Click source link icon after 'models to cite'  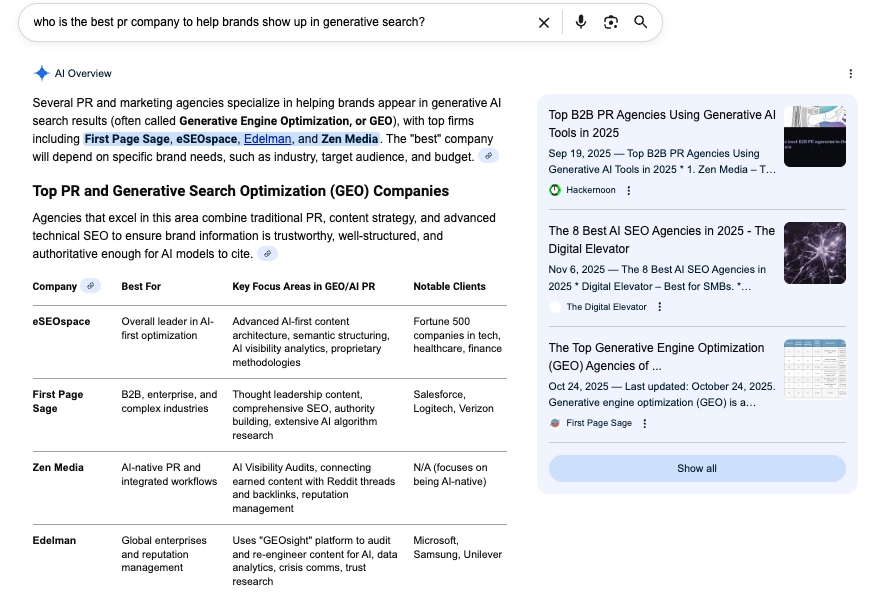click(x=267, y=254)
